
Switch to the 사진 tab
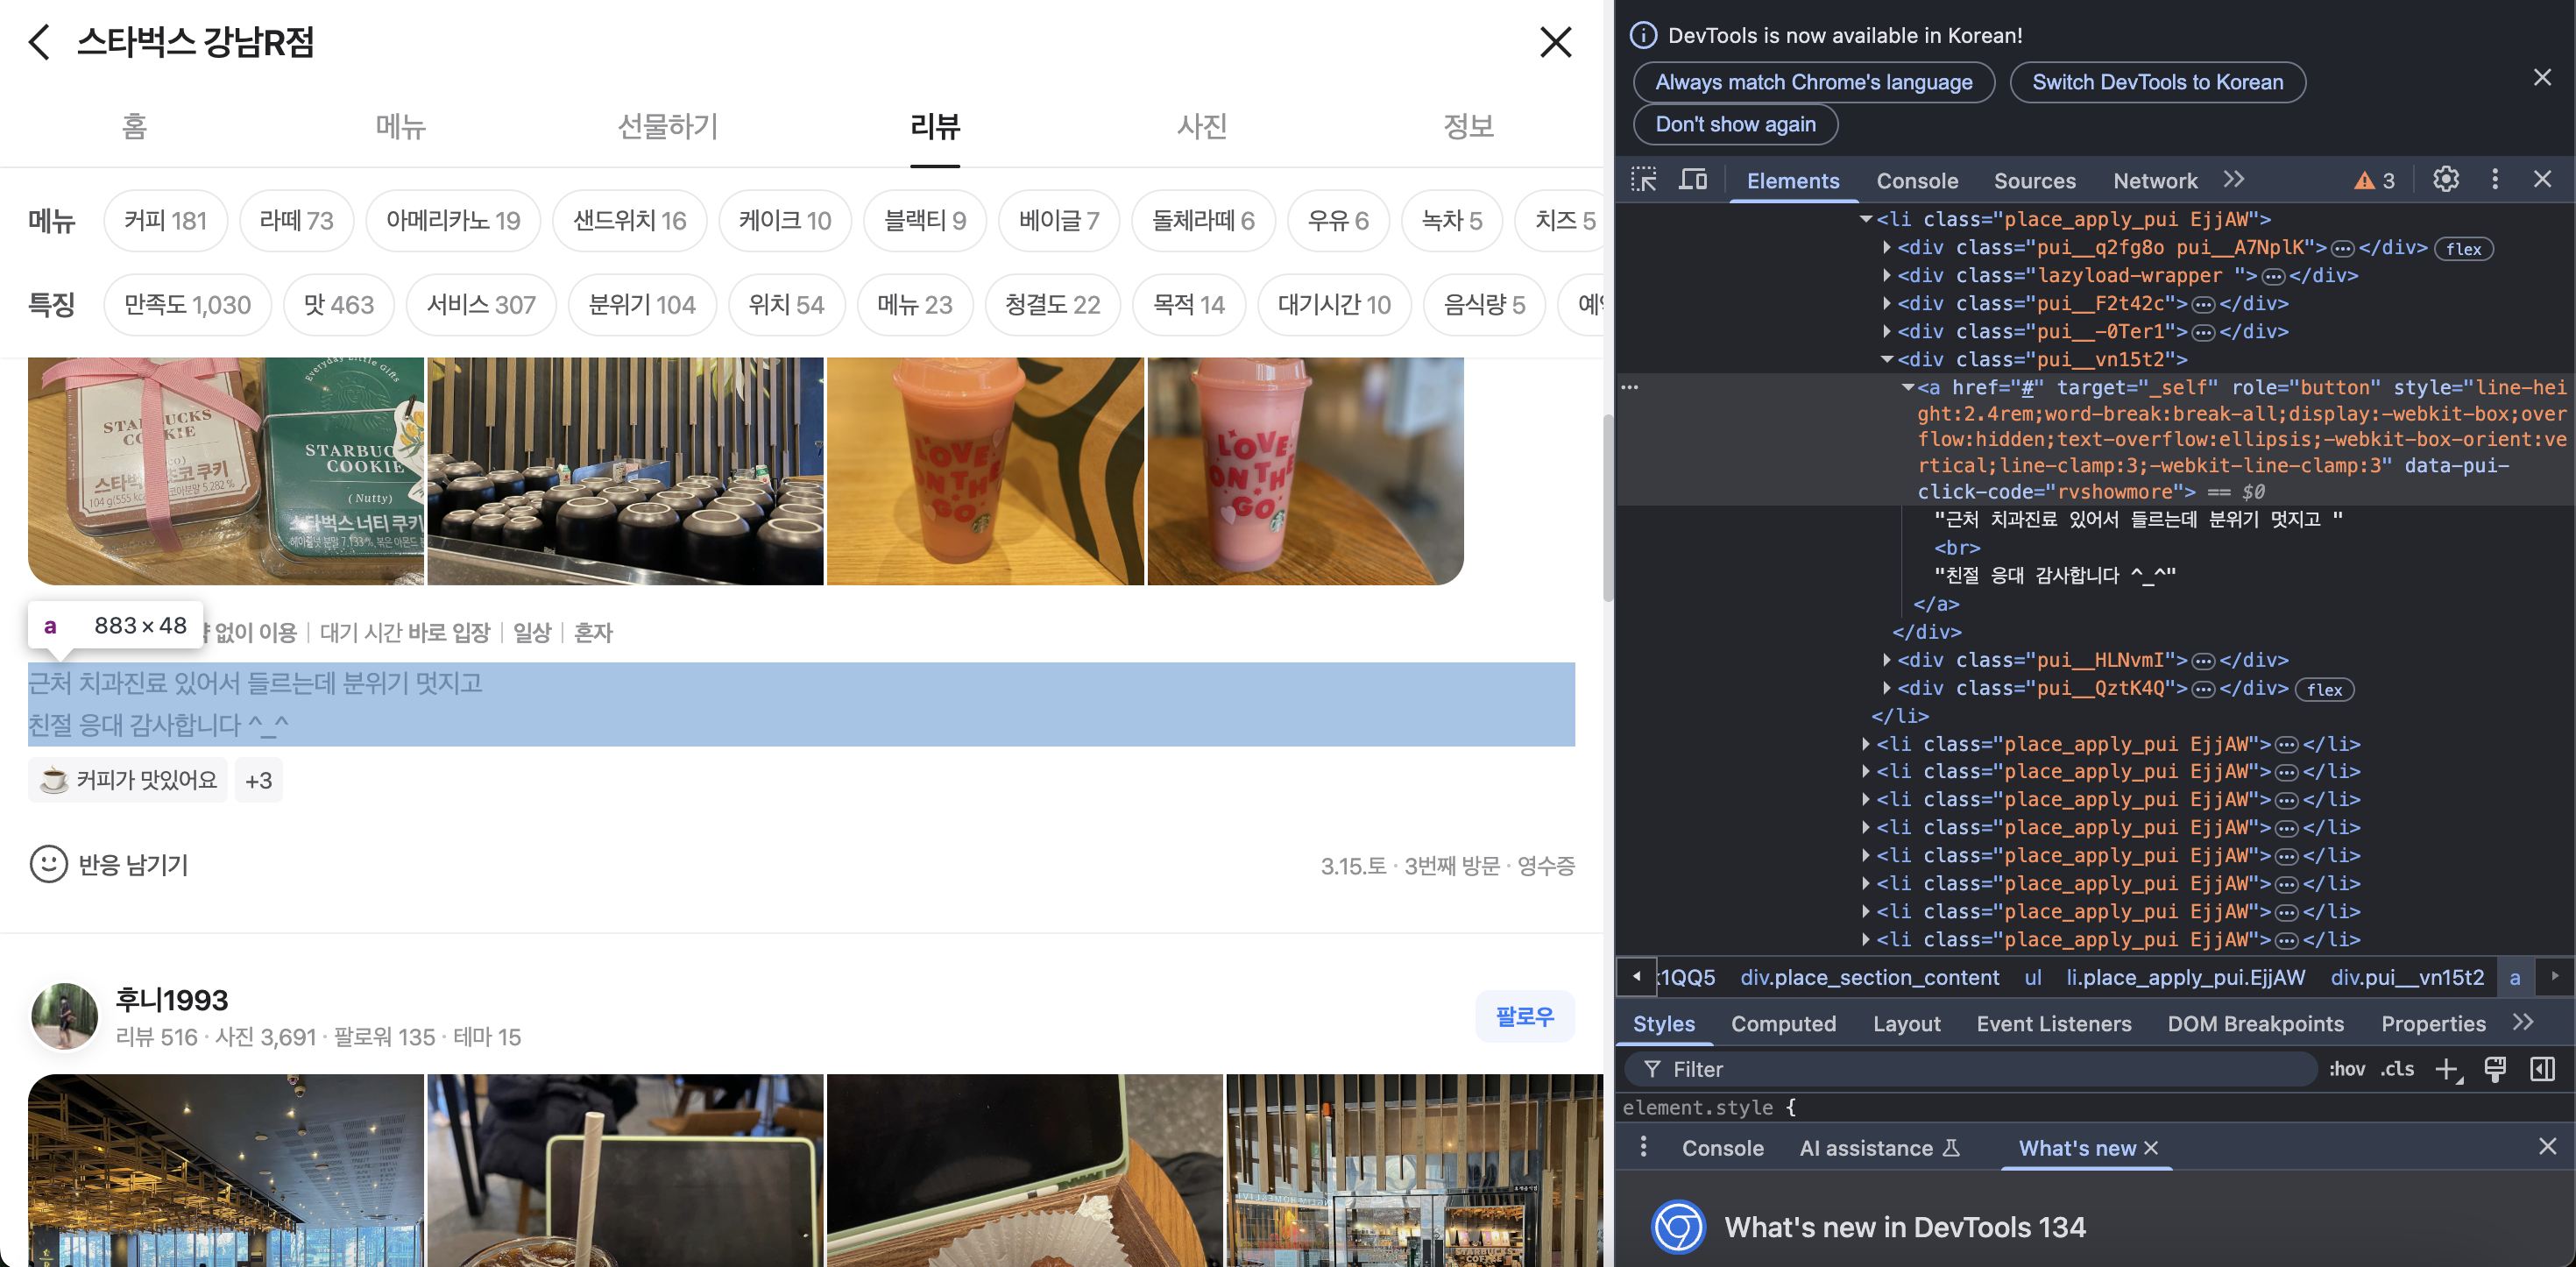tap(1201, 127)
